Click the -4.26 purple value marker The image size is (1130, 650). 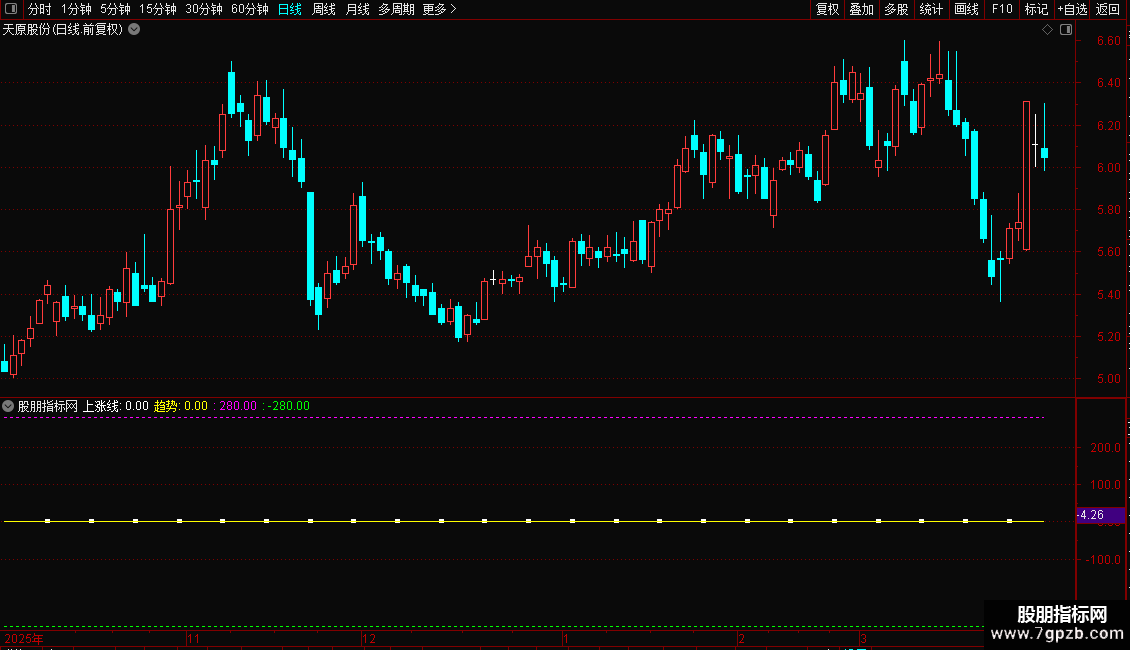click(x=1100, y=515)
